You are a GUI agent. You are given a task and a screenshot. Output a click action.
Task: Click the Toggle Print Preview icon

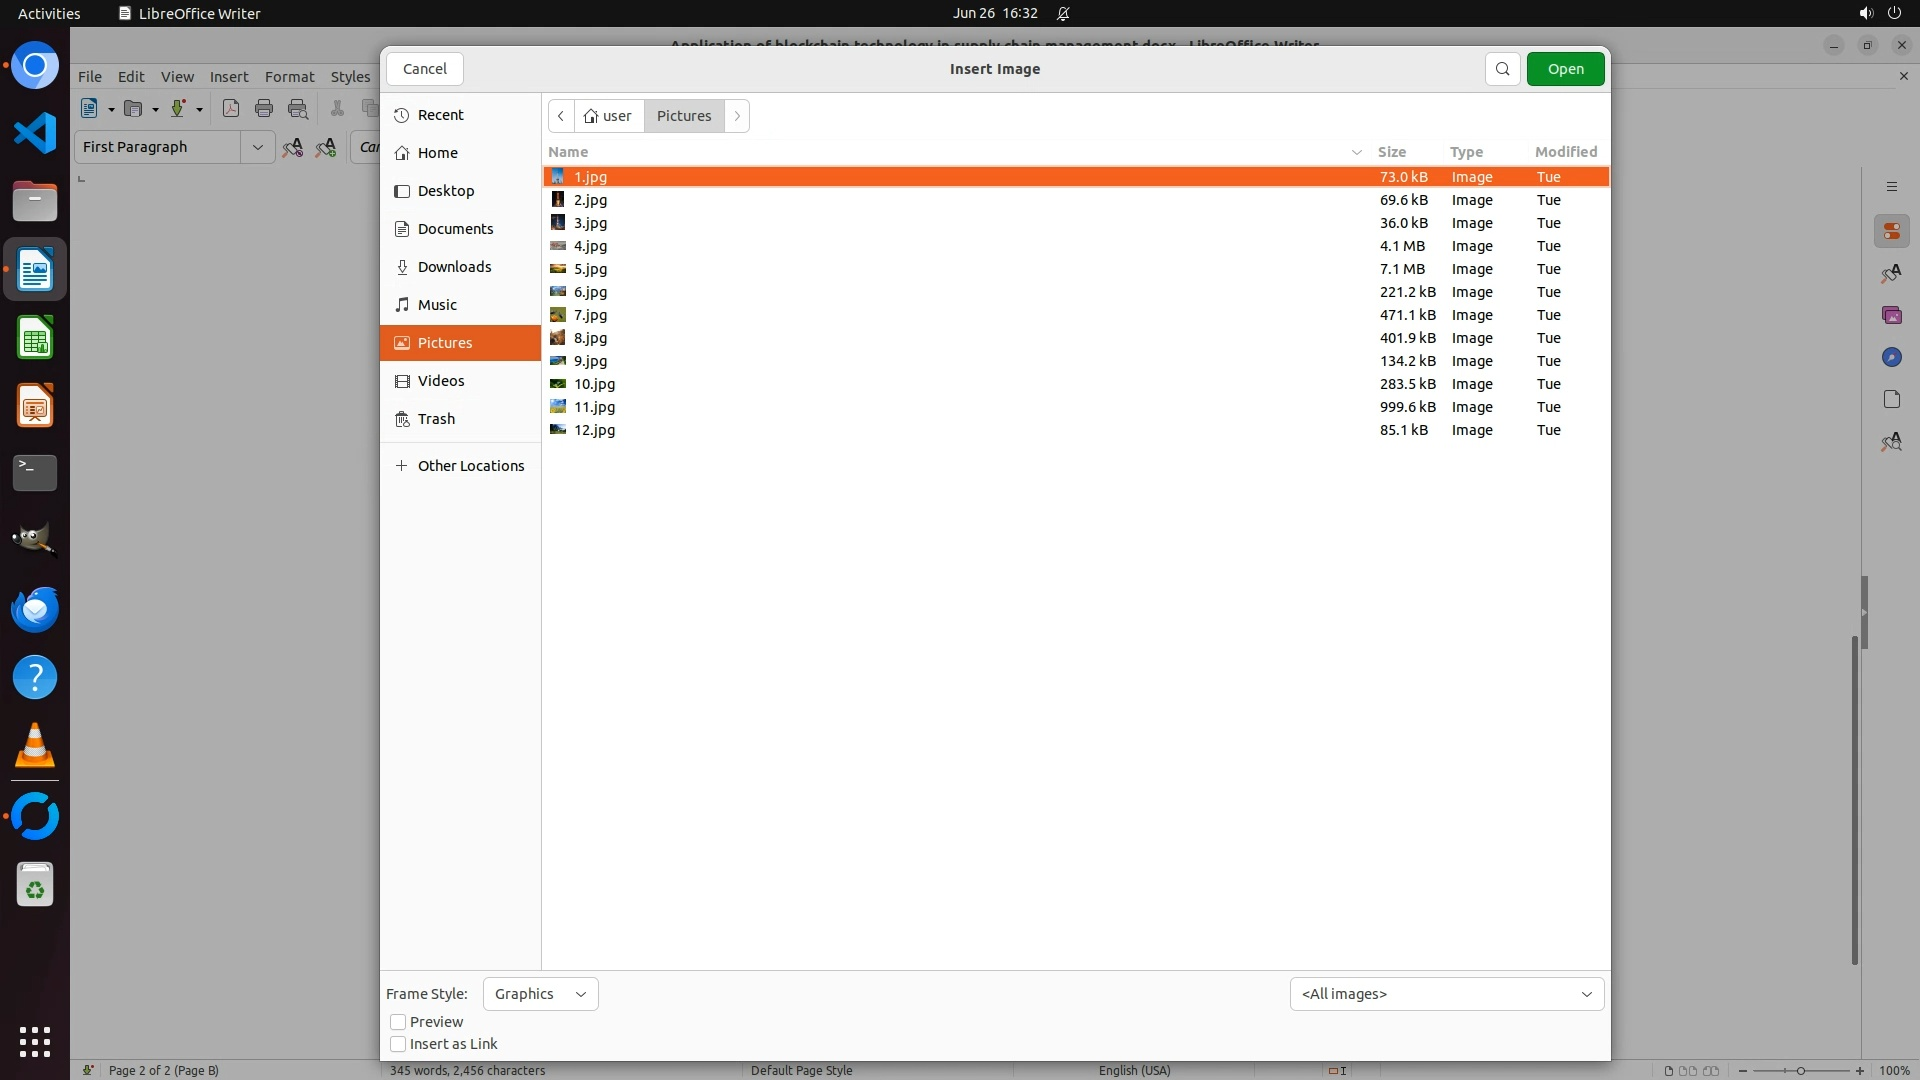coord(298,109)
